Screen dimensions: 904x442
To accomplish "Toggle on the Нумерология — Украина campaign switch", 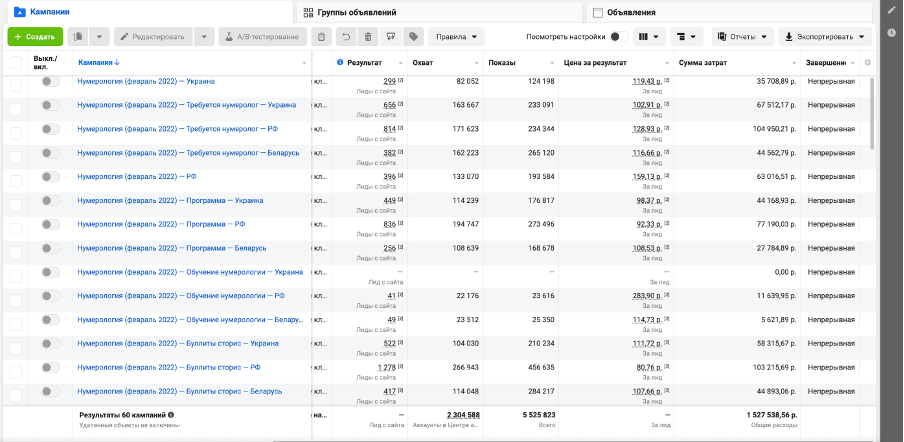I will pos(50,81).
